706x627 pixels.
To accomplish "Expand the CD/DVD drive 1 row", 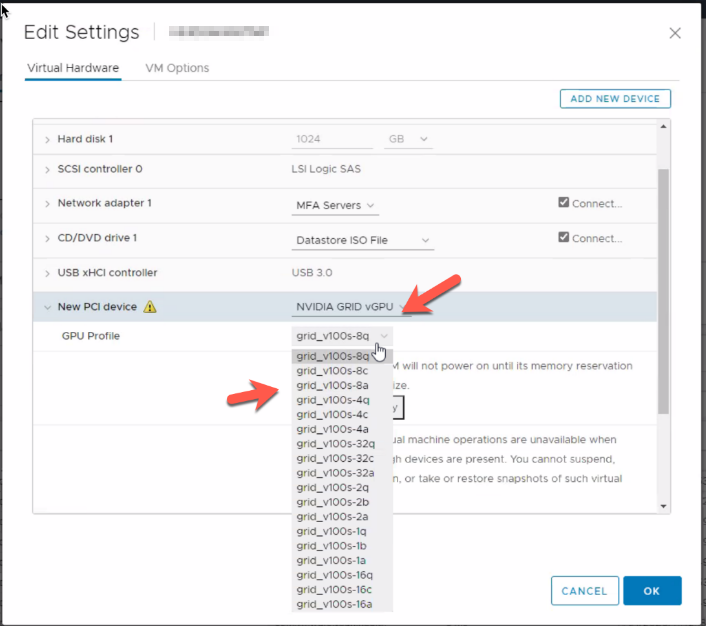I will pos(47,239).
